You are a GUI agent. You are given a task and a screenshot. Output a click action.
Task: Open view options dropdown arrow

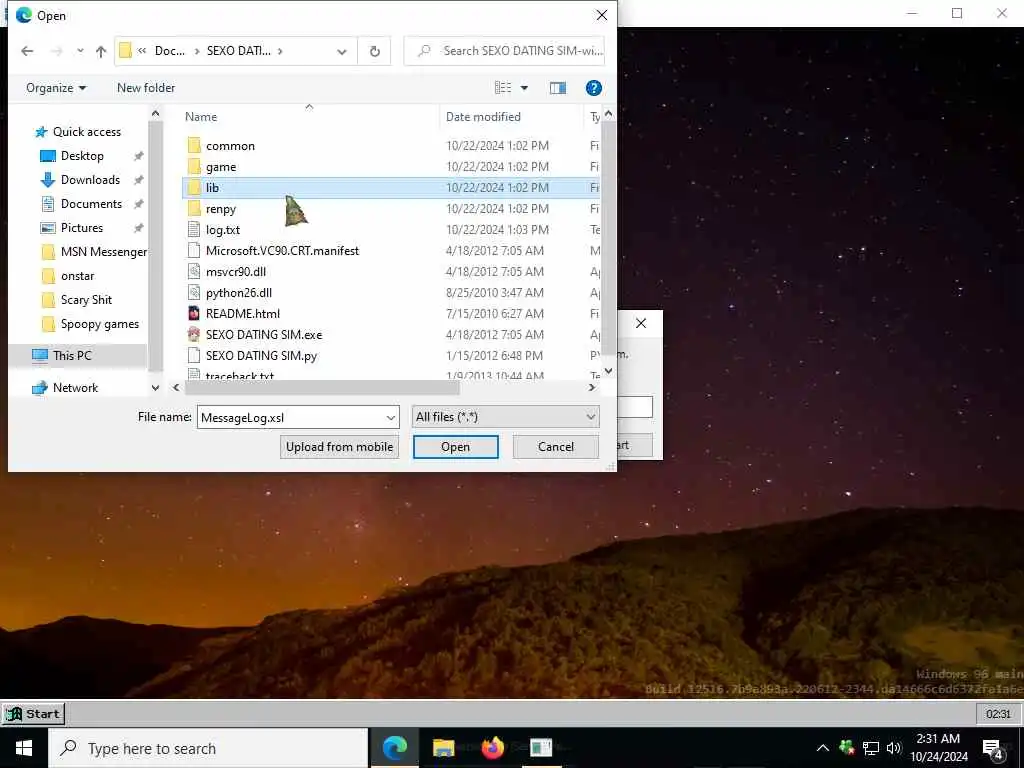[524, 88]
